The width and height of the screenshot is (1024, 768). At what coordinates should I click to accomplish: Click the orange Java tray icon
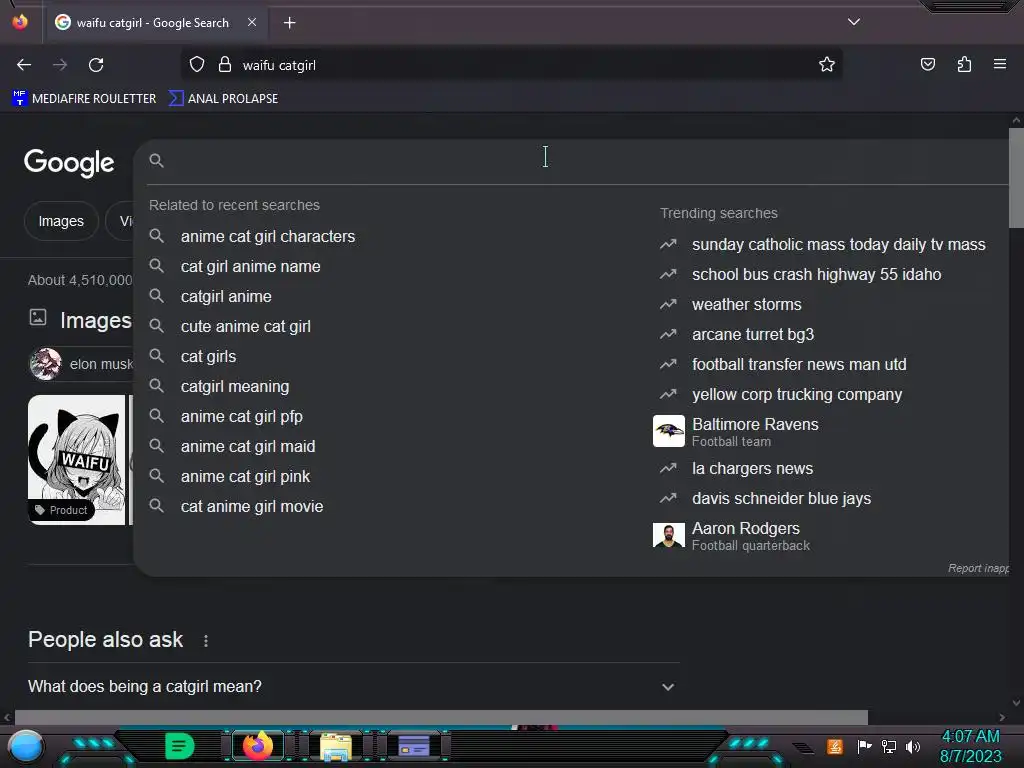pyautogui.click(x=835, y=746)
